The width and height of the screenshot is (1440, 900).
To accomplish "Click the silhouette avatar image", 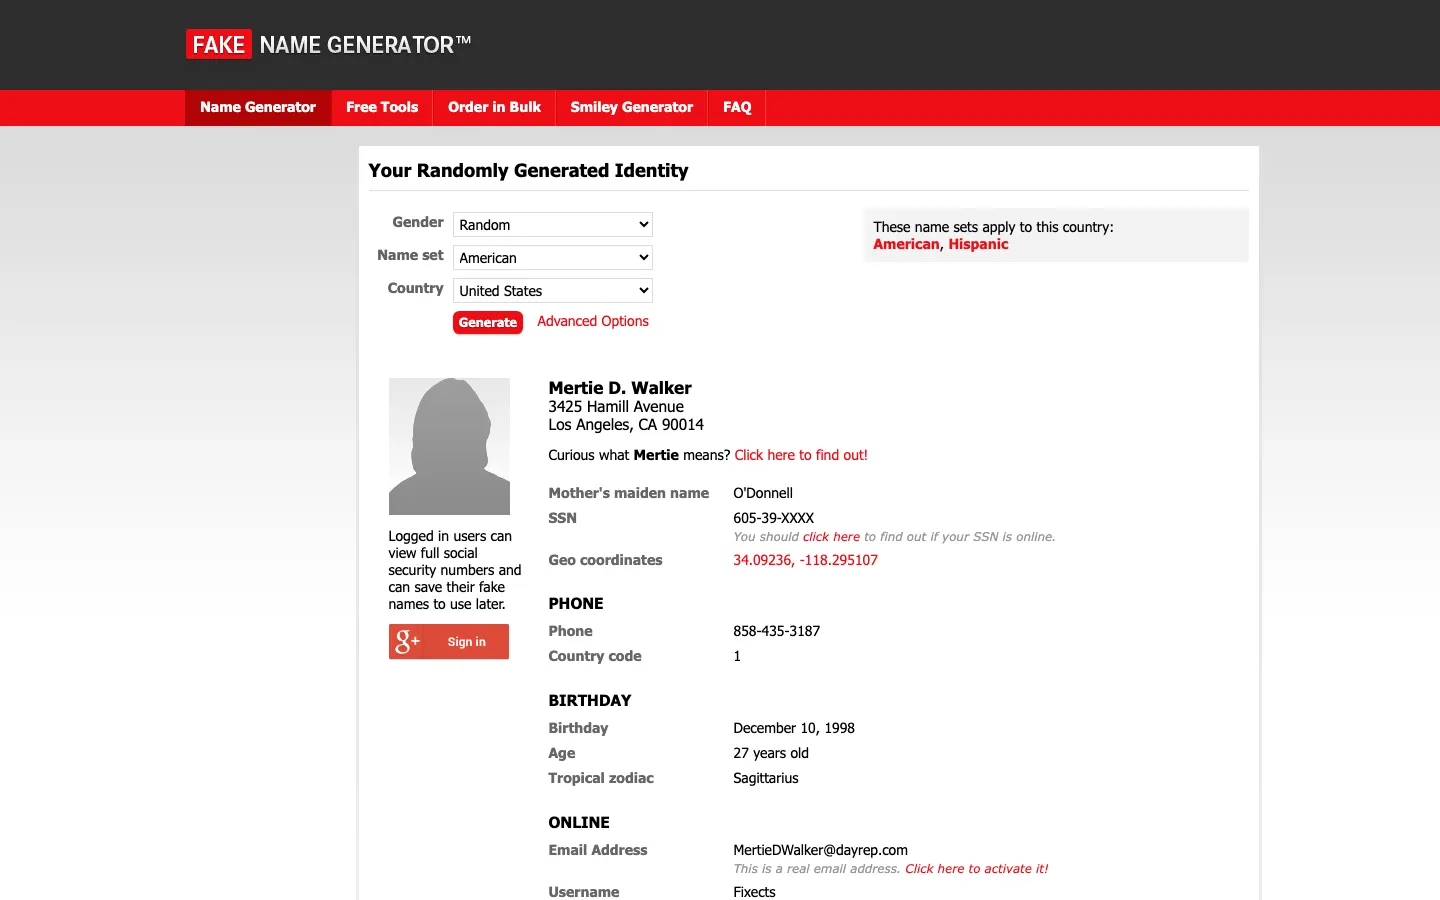I will 449,446.
